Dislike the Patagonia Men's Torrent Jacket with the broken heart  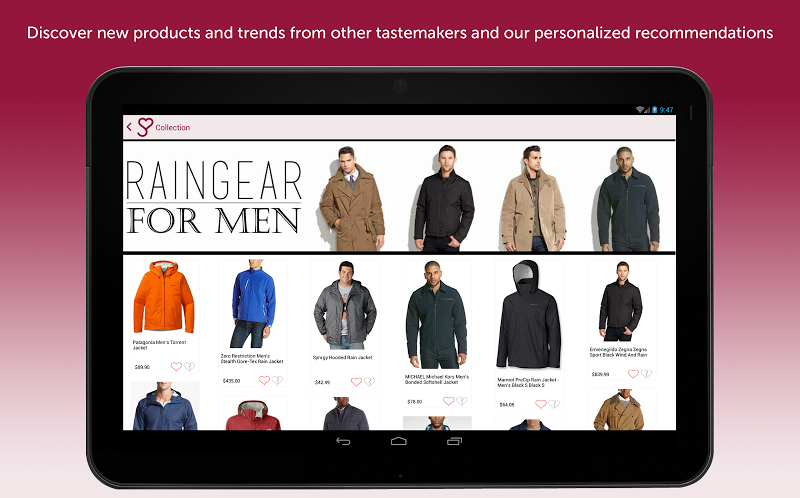pos(189,366)
